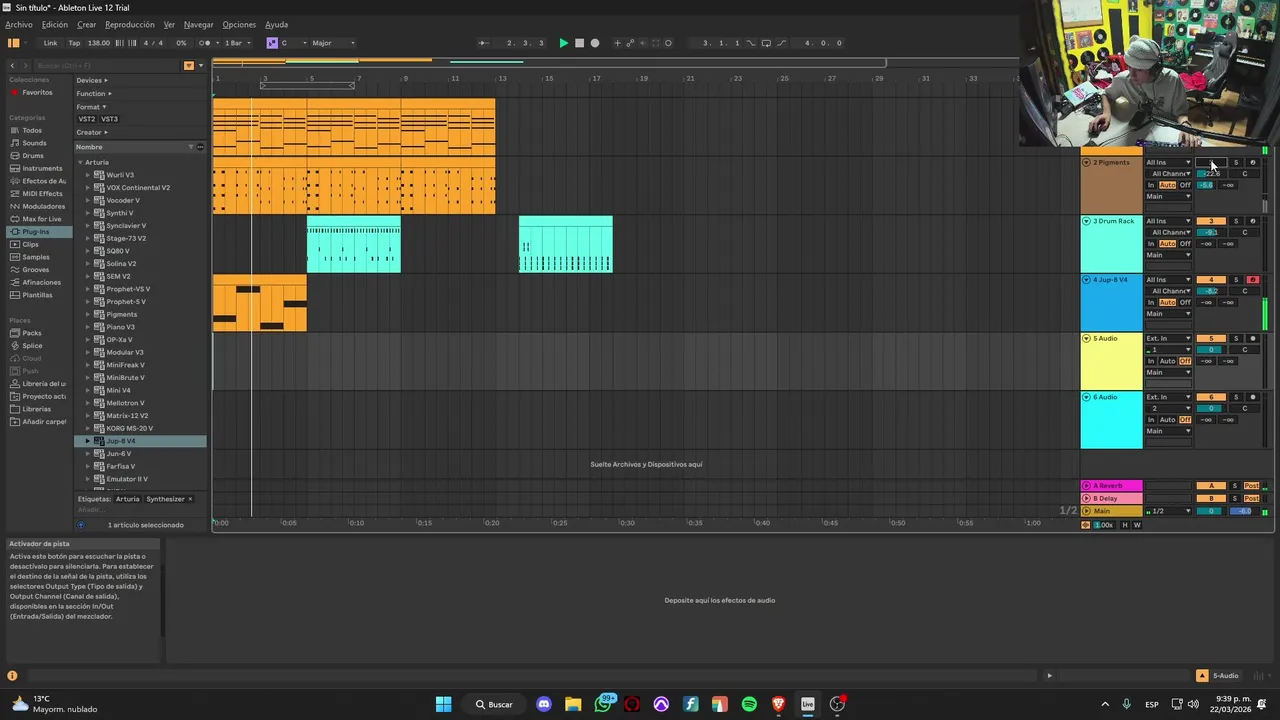Click the Windows Start button
Screen dimensions: 1280x720
(443, 704)
